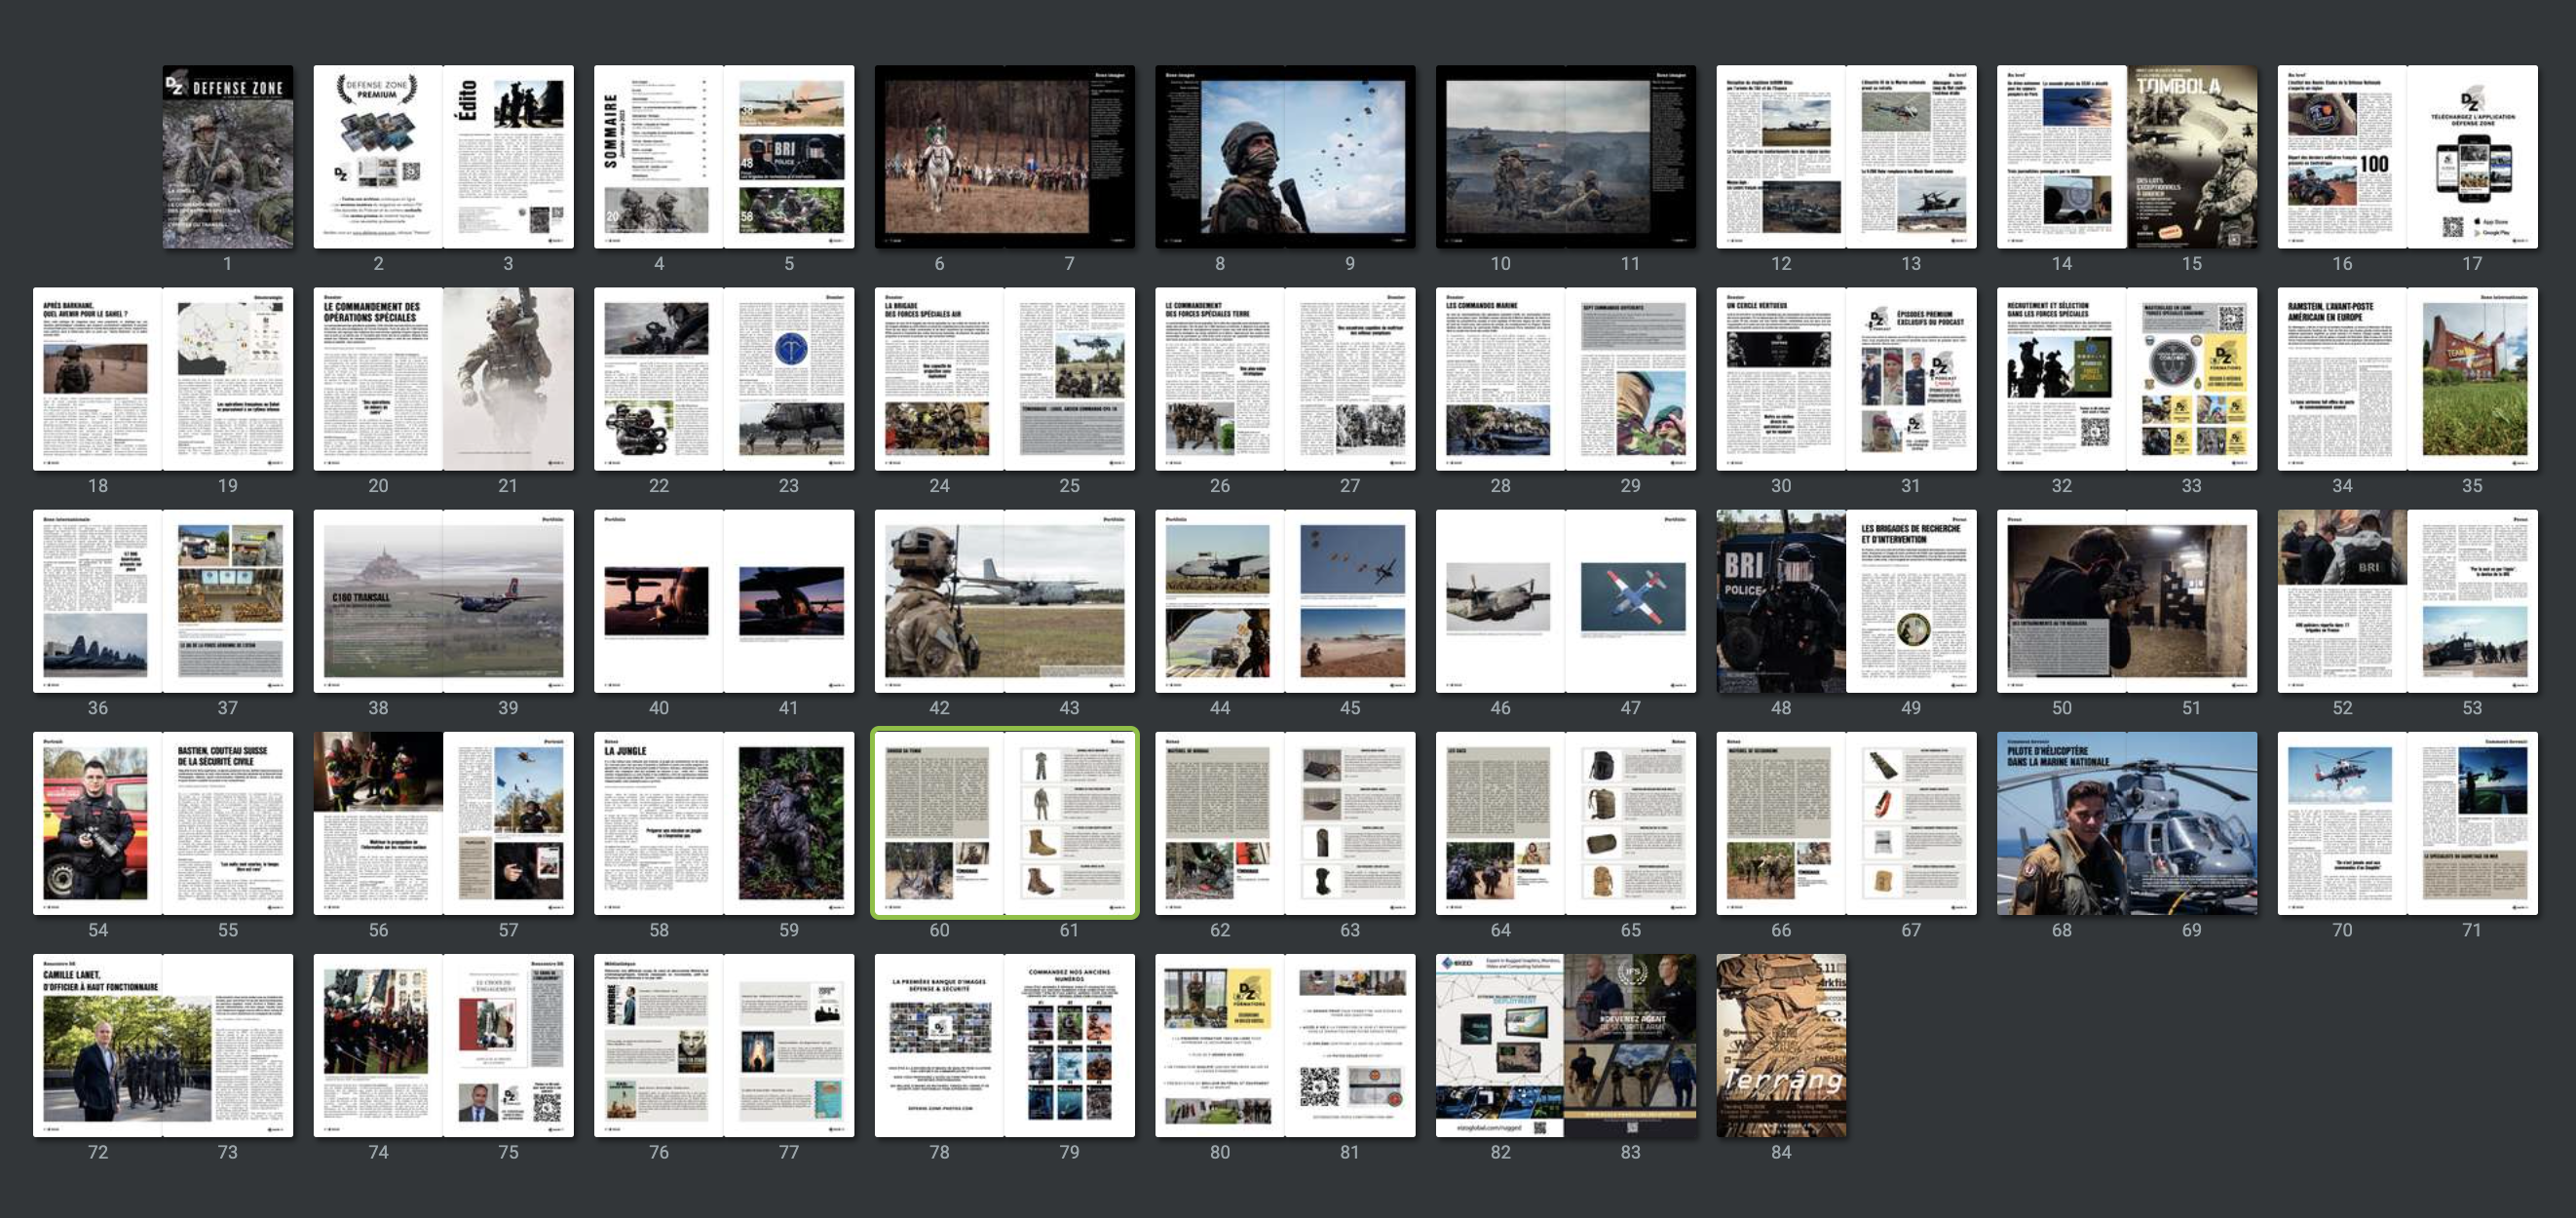
Task: Select the La Jungle page 58 thumbnail
Action: coord(658,823)
